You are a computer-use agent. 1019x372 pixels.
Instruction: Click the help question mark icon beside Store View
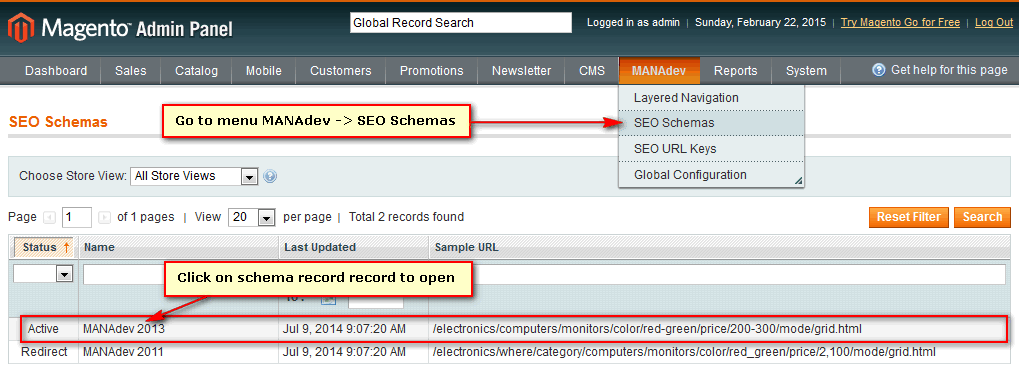coord(270,176)
